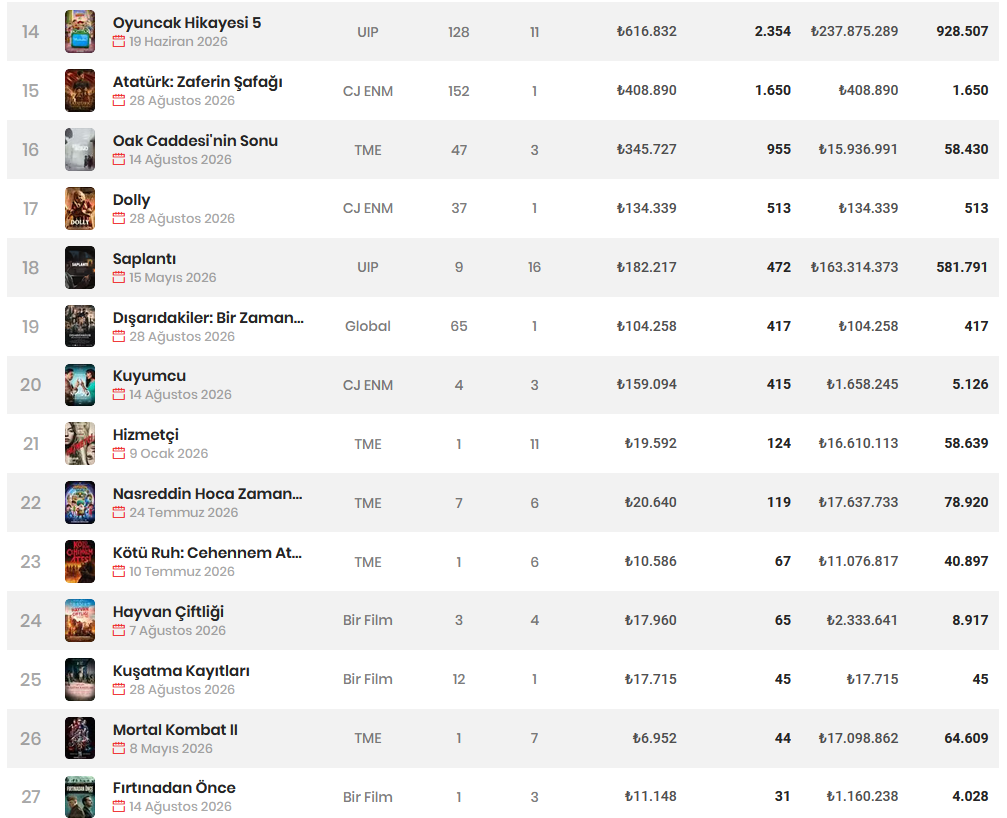Open the Fırtınadan Önce title link

pos(174,788)
